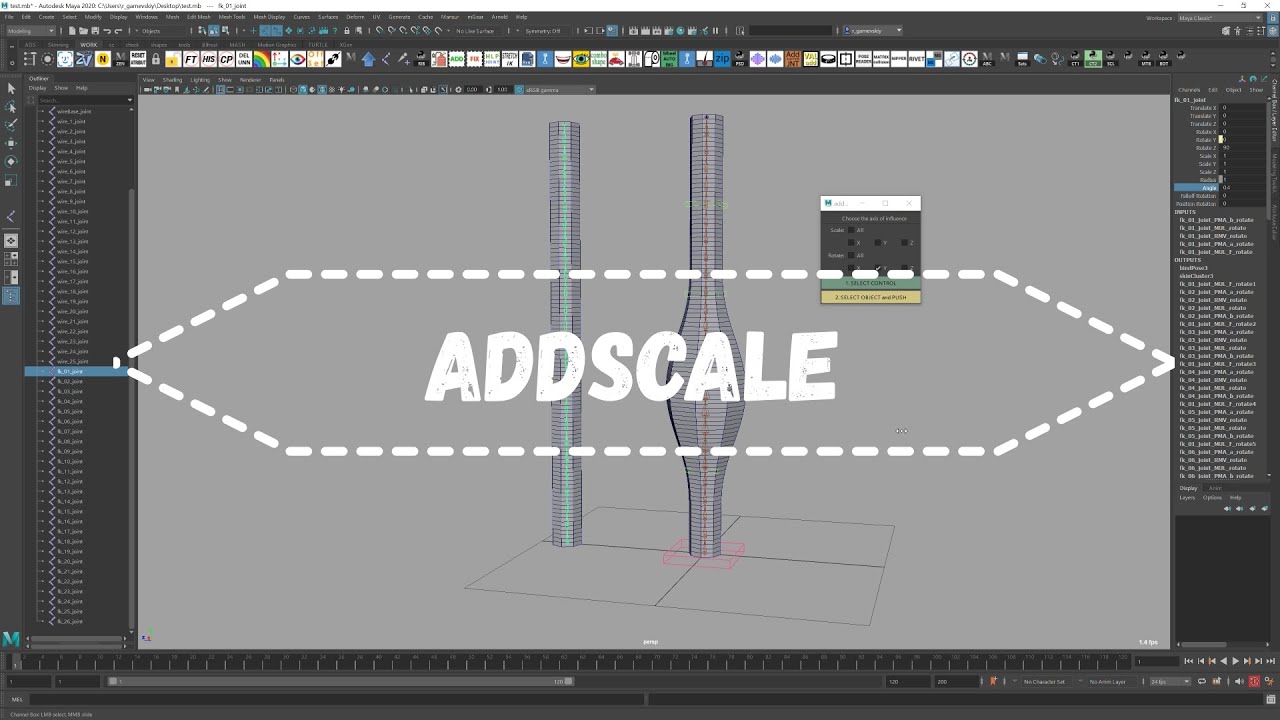Click the FT shelf icon
Viewport: 1280px width, 720px height.
click(x=190, y=59)
